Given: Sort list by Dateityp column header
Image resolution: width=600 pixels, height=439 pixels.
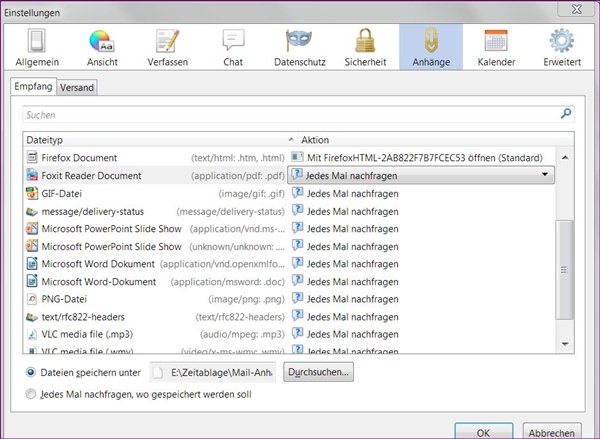Looking at the screenshot, I should click(150, 140).
